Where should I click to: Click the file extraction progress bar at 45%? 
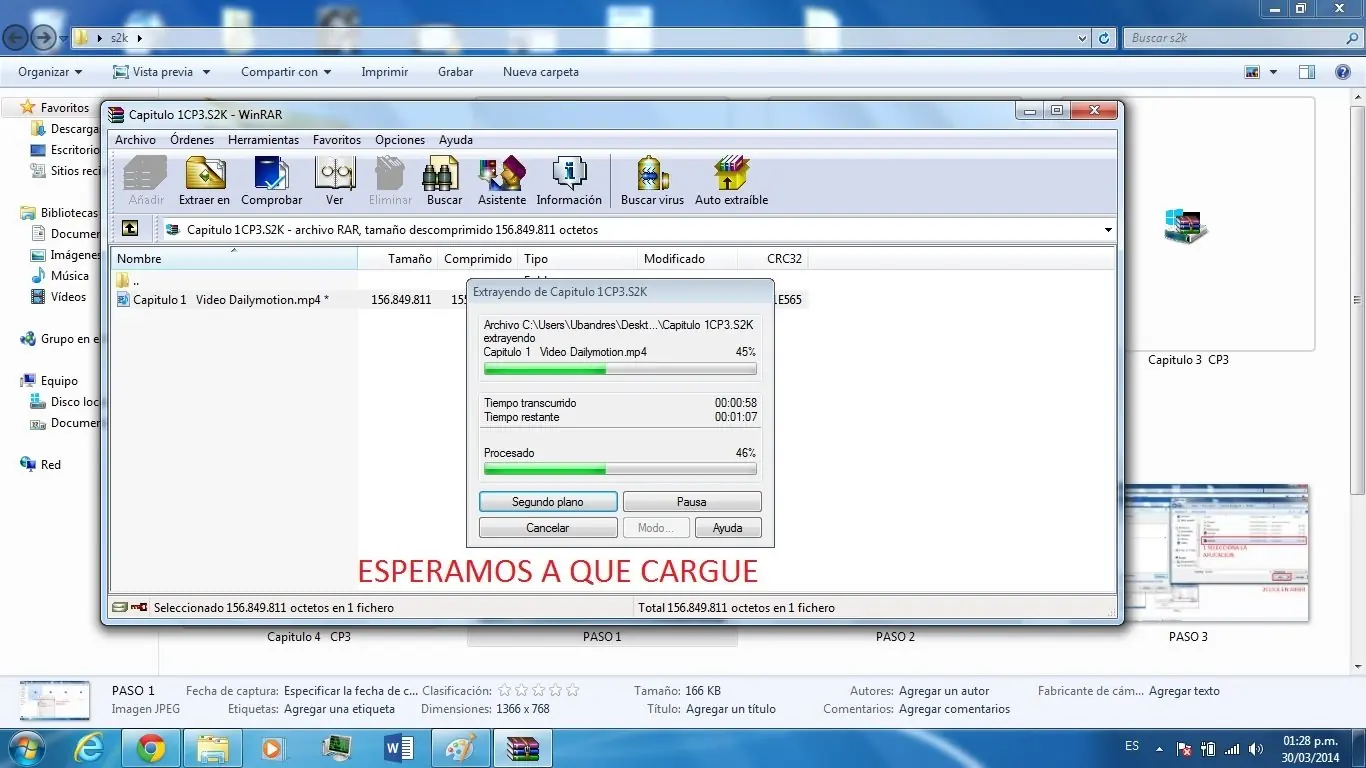coord(620,369)
